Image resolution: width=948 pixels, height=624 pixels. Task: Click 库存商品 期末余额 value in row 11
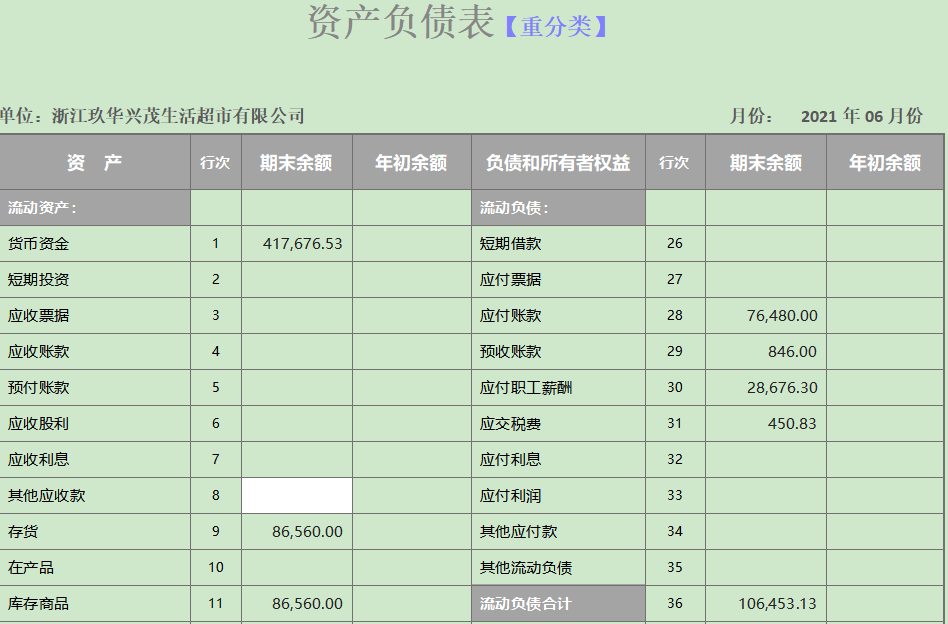(307, 603)
